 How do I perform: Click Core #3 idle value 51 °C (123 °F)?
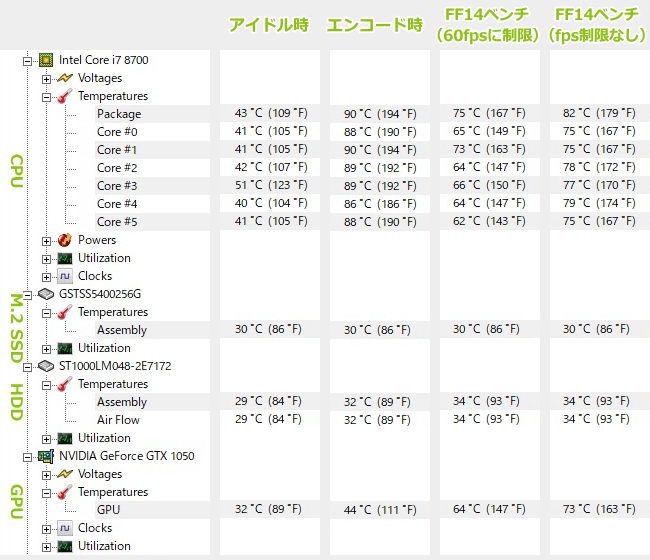click(271, 185)
